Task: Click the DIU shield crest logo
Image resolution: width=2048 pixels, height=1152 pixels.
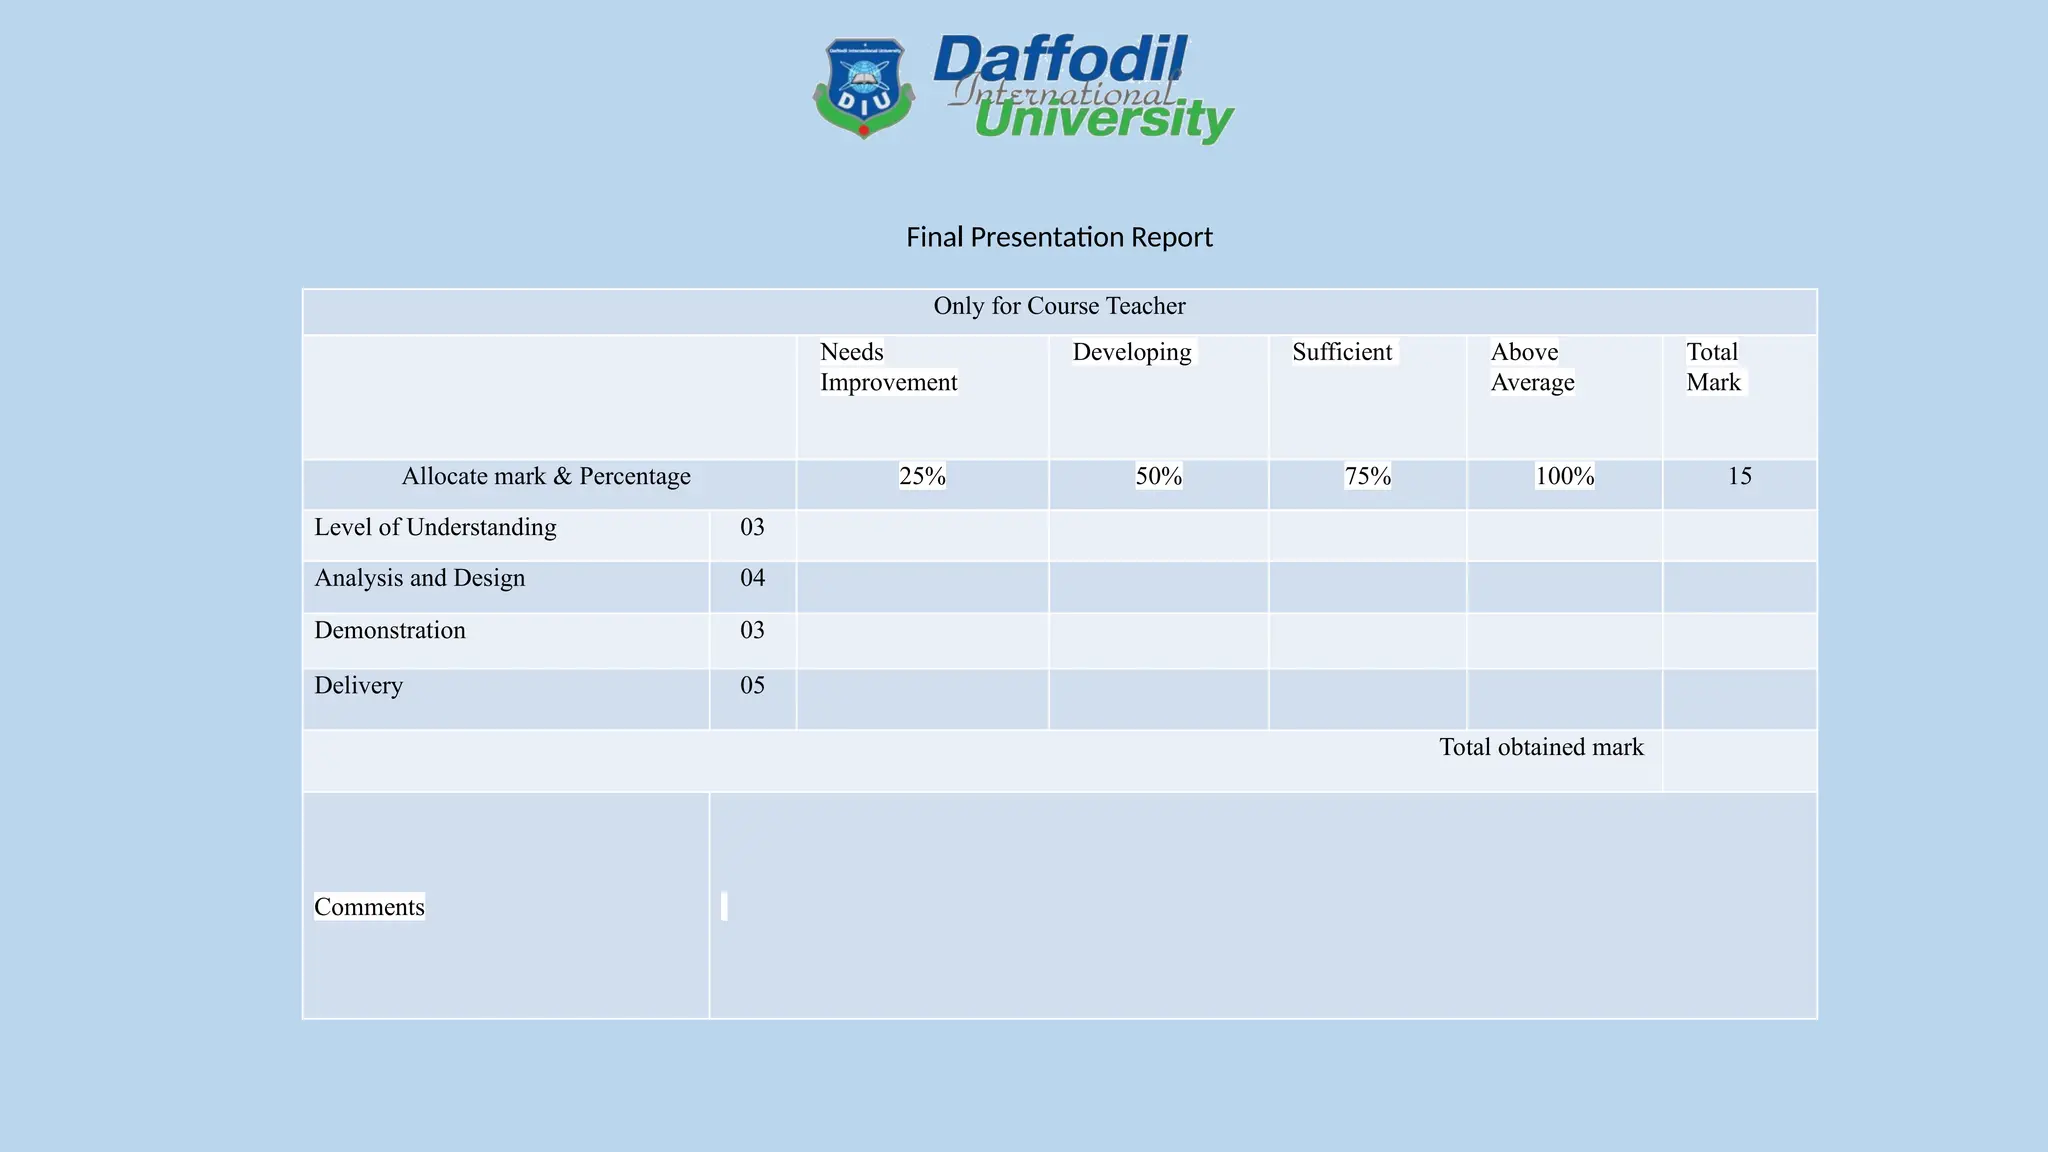Action: [x=864, y=88]
